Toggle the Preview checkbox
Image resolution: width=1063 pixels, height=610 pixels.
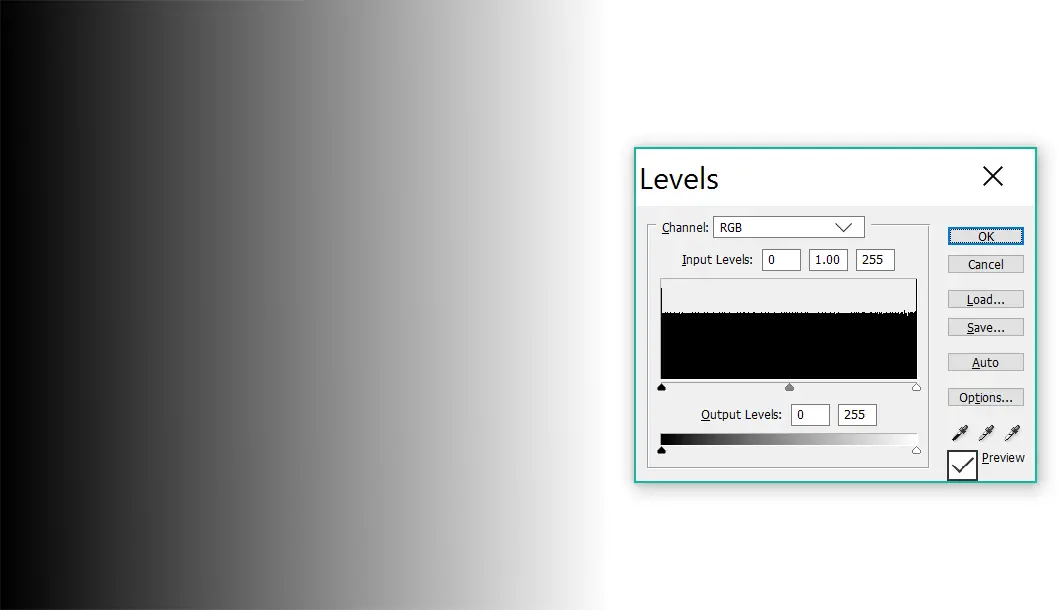click(962, 465)
